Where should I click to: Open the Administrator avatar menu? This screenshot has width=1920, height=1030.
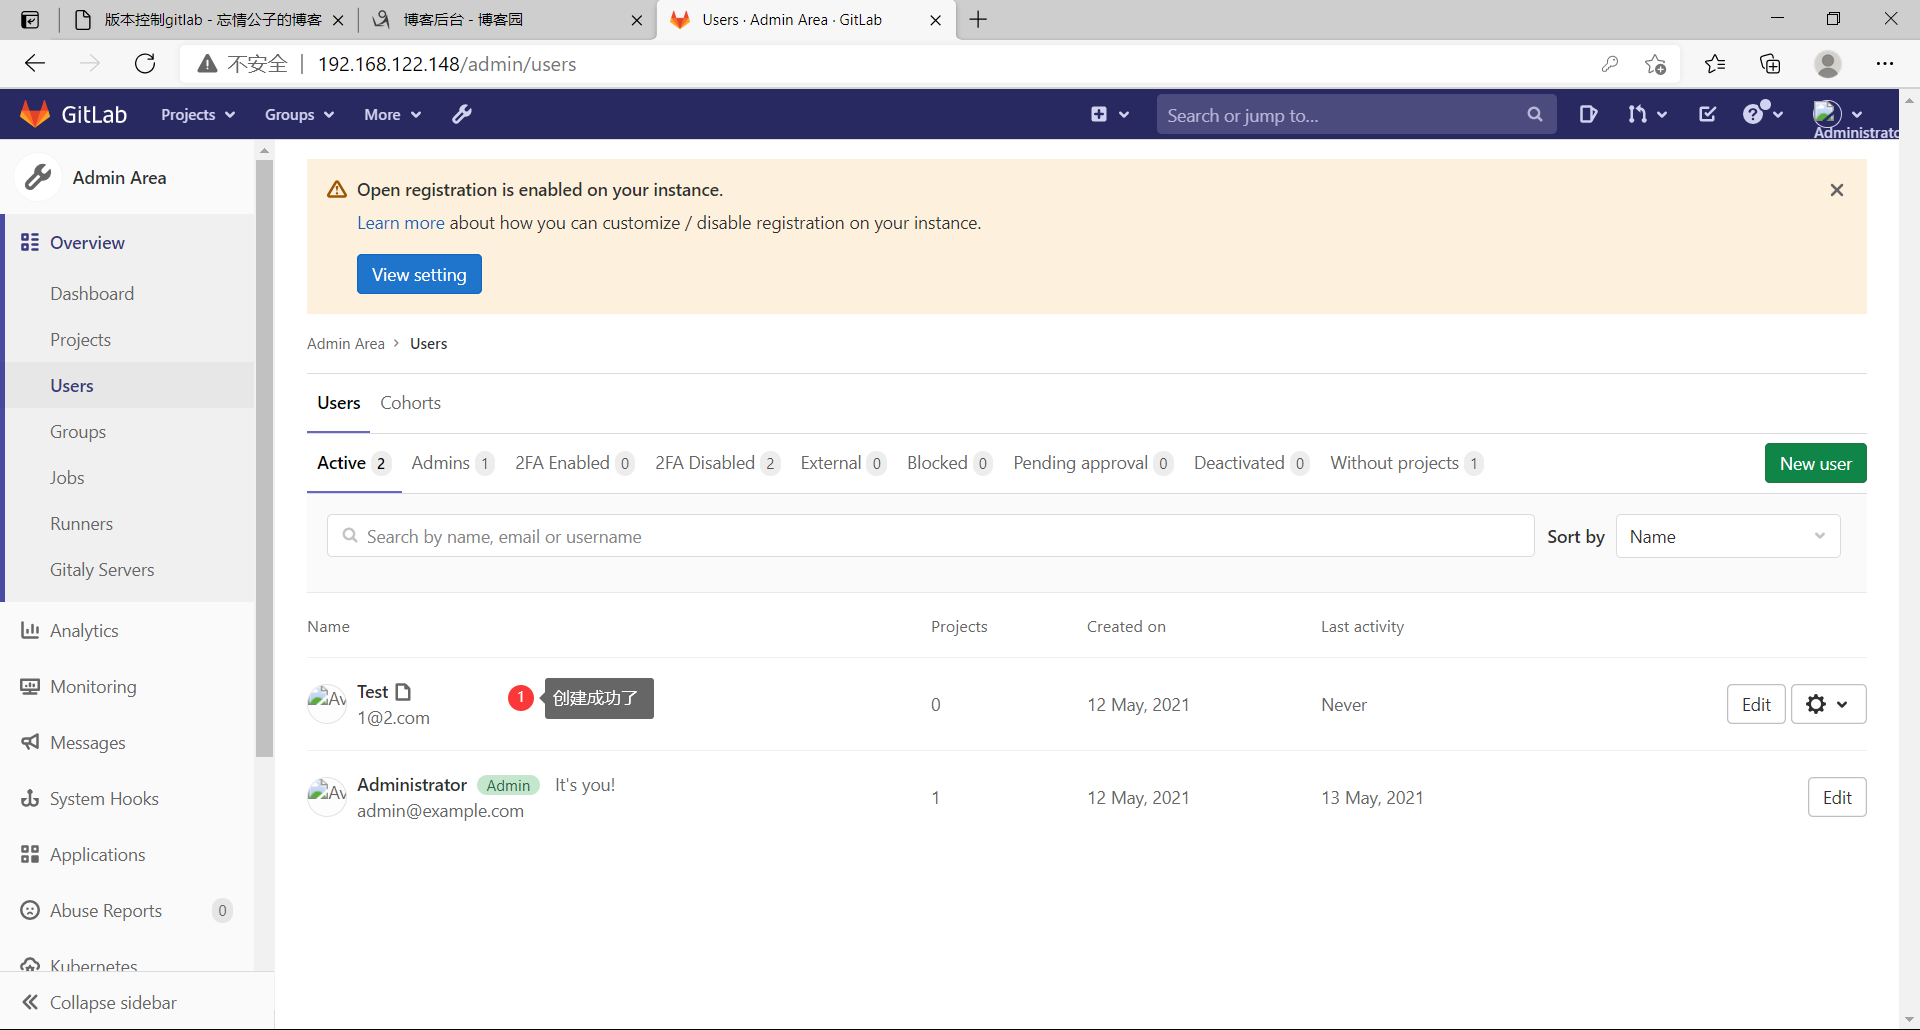(x=1838, y=114)
